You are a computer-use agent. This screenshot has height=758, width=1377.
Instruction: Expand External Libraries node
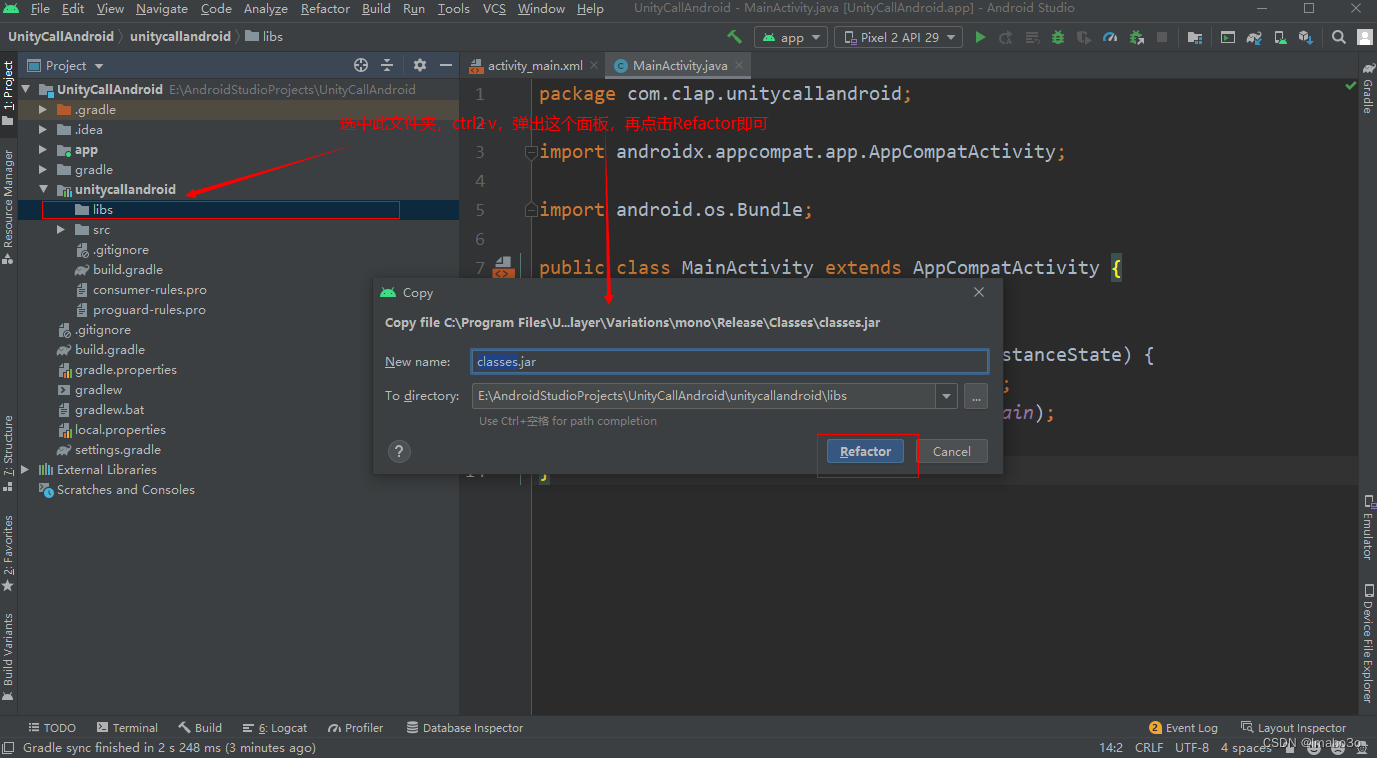(25, 470)
